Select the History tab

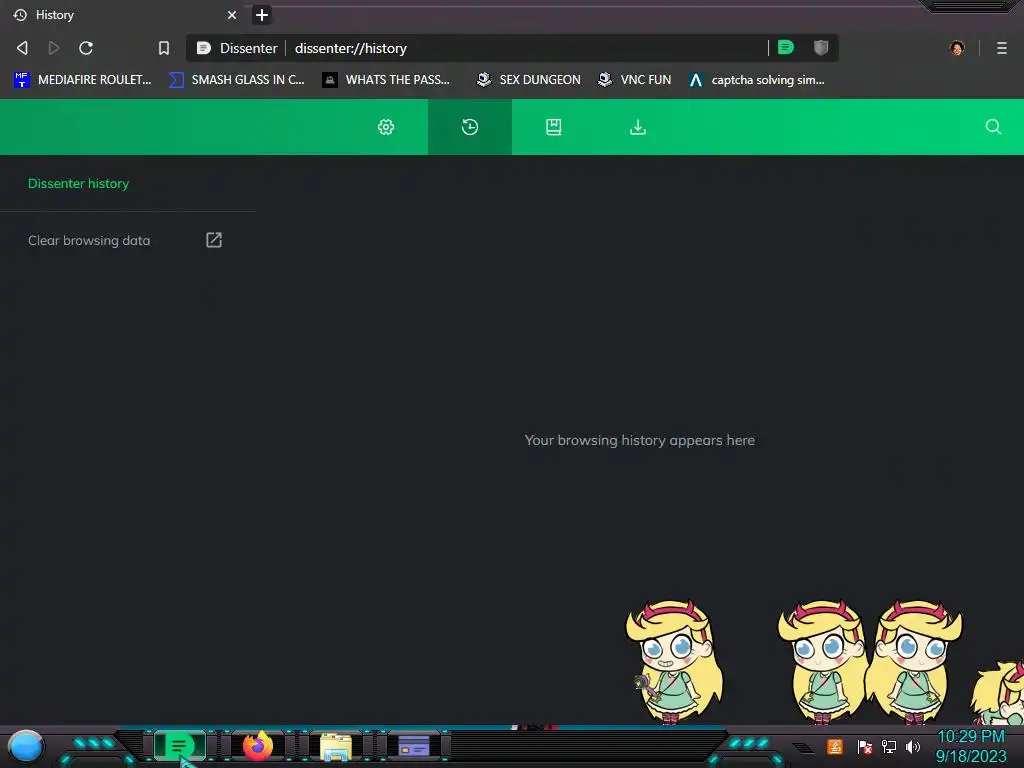[x=124, y=15]
